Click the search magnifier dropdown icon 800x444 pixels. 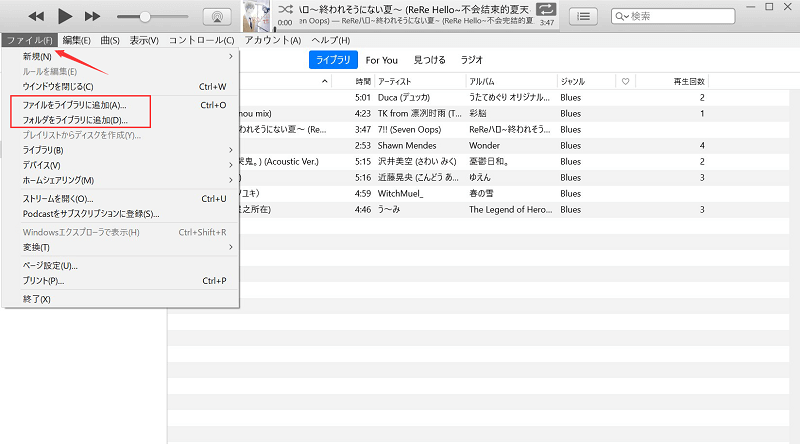(x=621, y=16)
